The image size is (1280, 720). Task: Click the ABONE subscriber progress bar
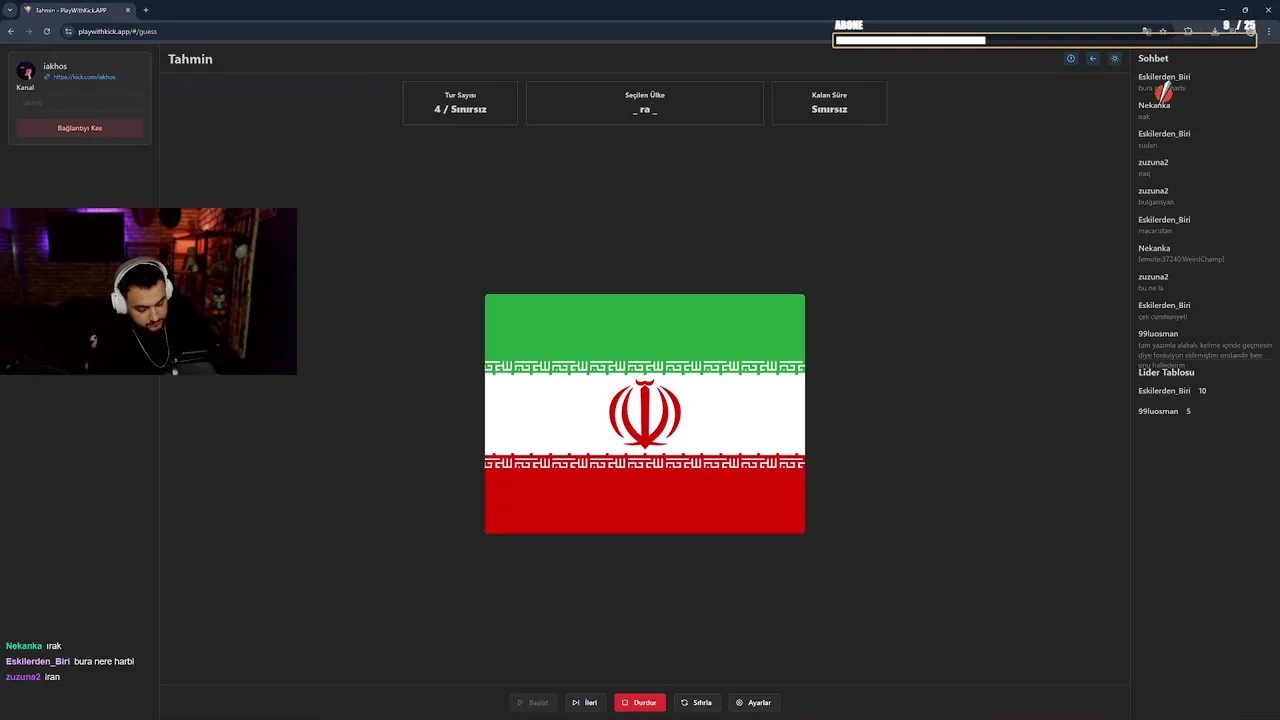pos(1044,40)
